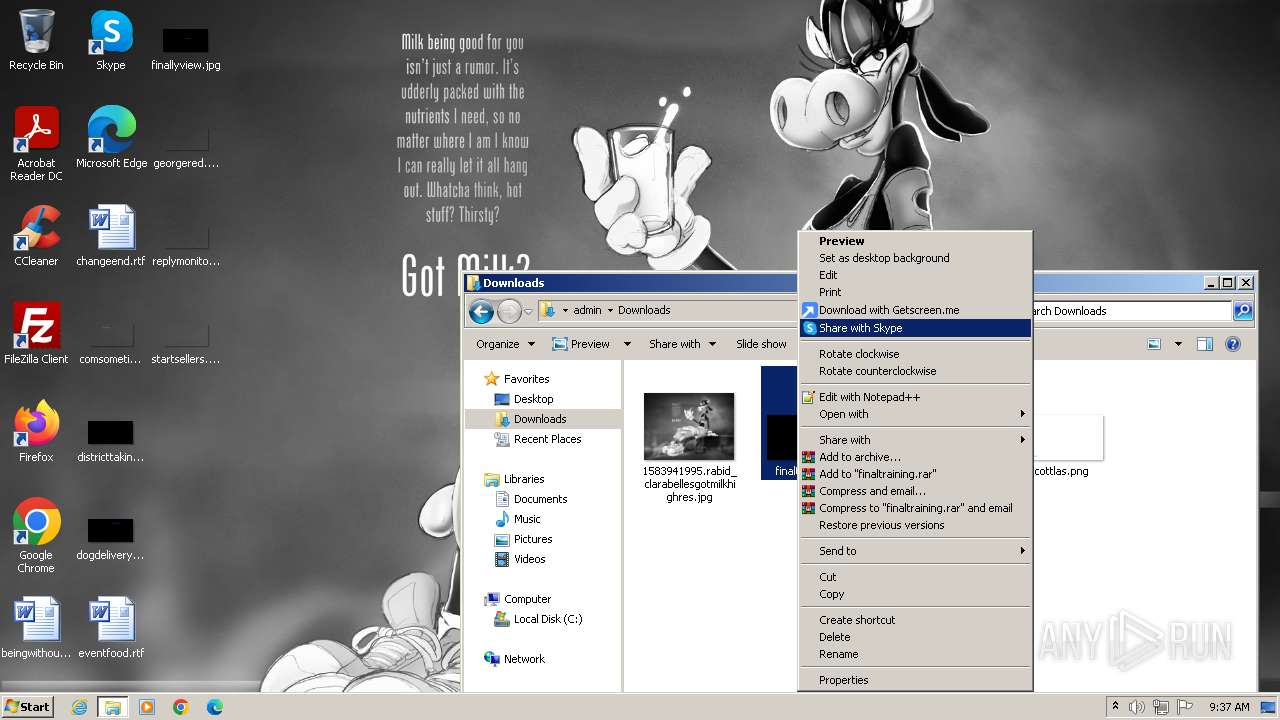Select beingwithou document on desktop
1280x720 pixels.
(x=36, y=628)
